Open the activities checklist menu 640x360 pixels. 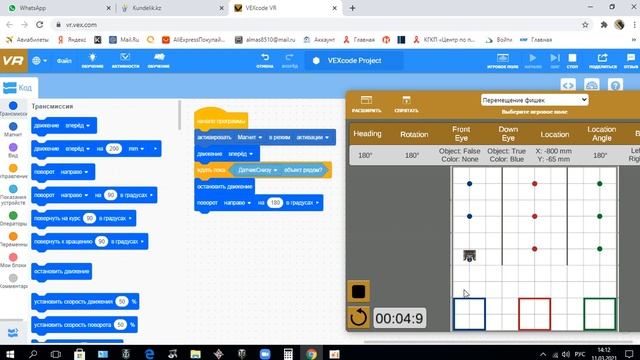tap(125, 60)
